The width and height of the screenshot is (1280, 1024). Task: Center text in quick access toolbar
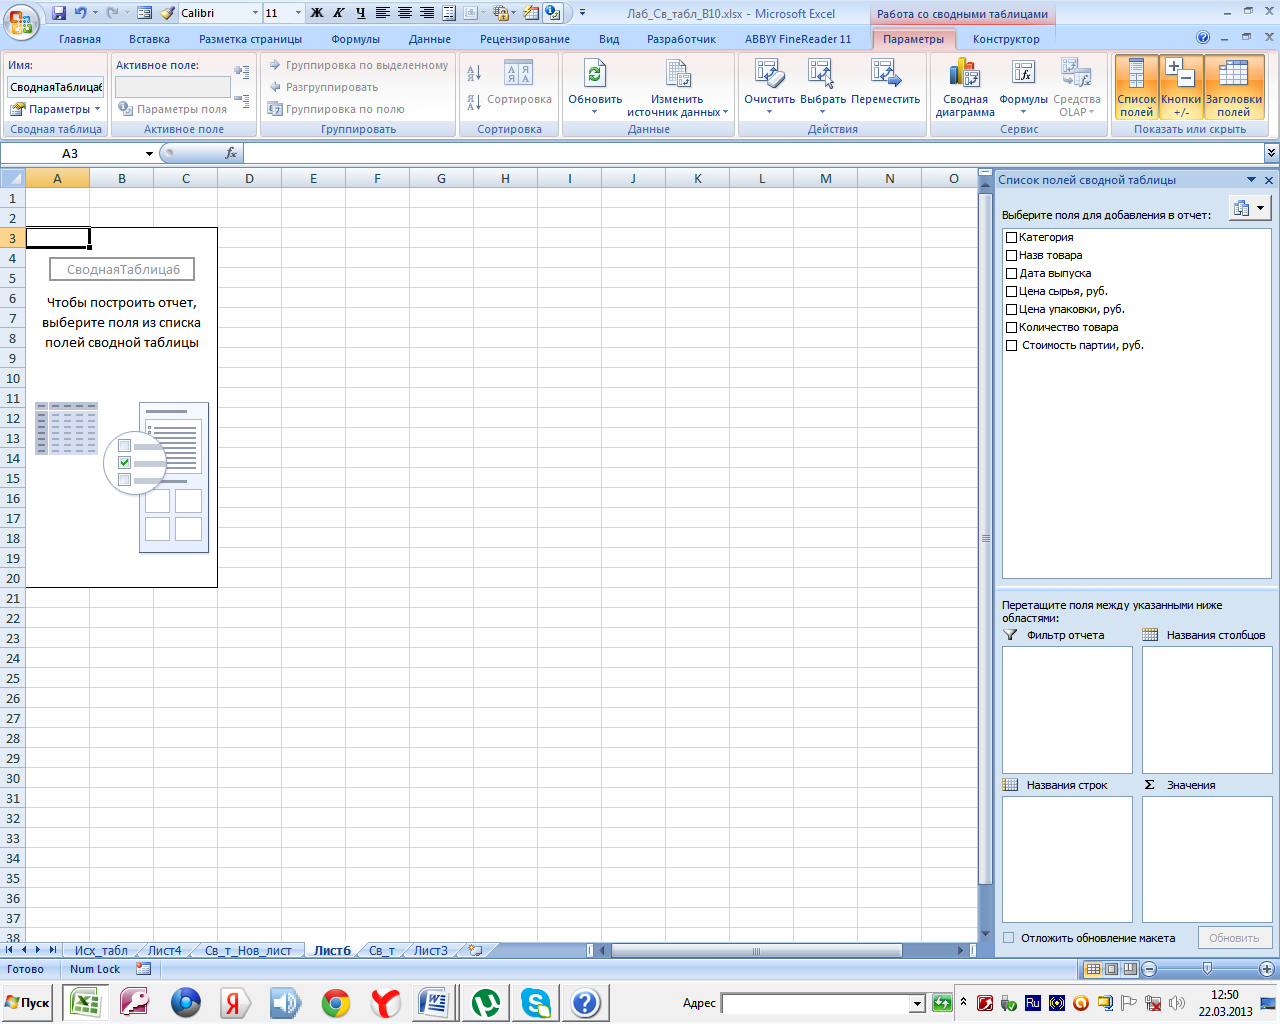pos(405,13)
